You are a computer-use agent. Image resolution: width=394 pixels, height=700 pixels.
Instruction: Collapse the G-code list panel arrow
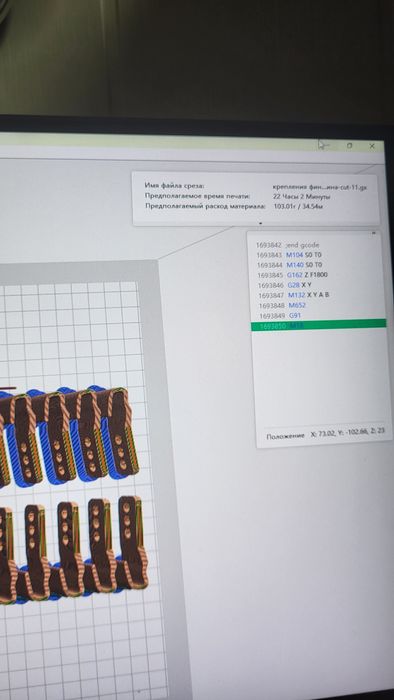(373, 233)
